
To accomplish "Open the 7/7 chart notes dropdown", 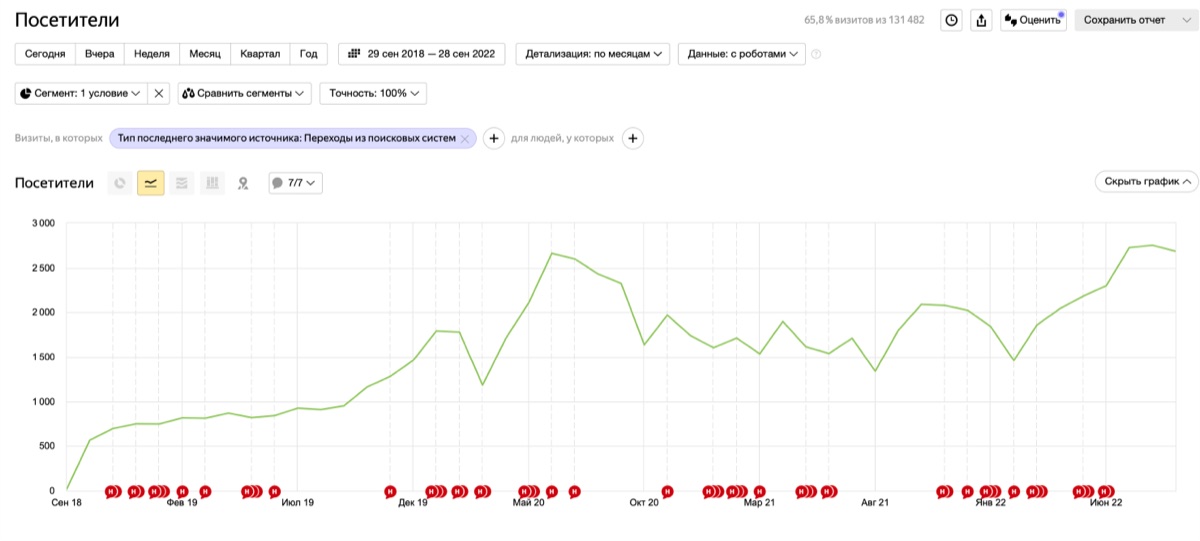I will tap(296, 183).
